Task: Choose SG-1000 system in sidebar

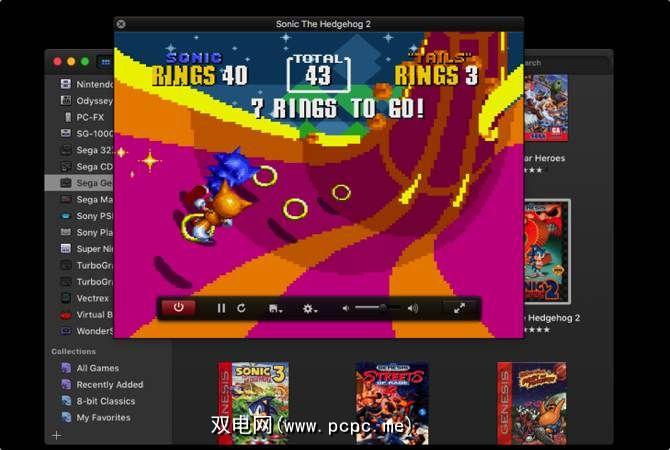Action: tap(86, 133)
